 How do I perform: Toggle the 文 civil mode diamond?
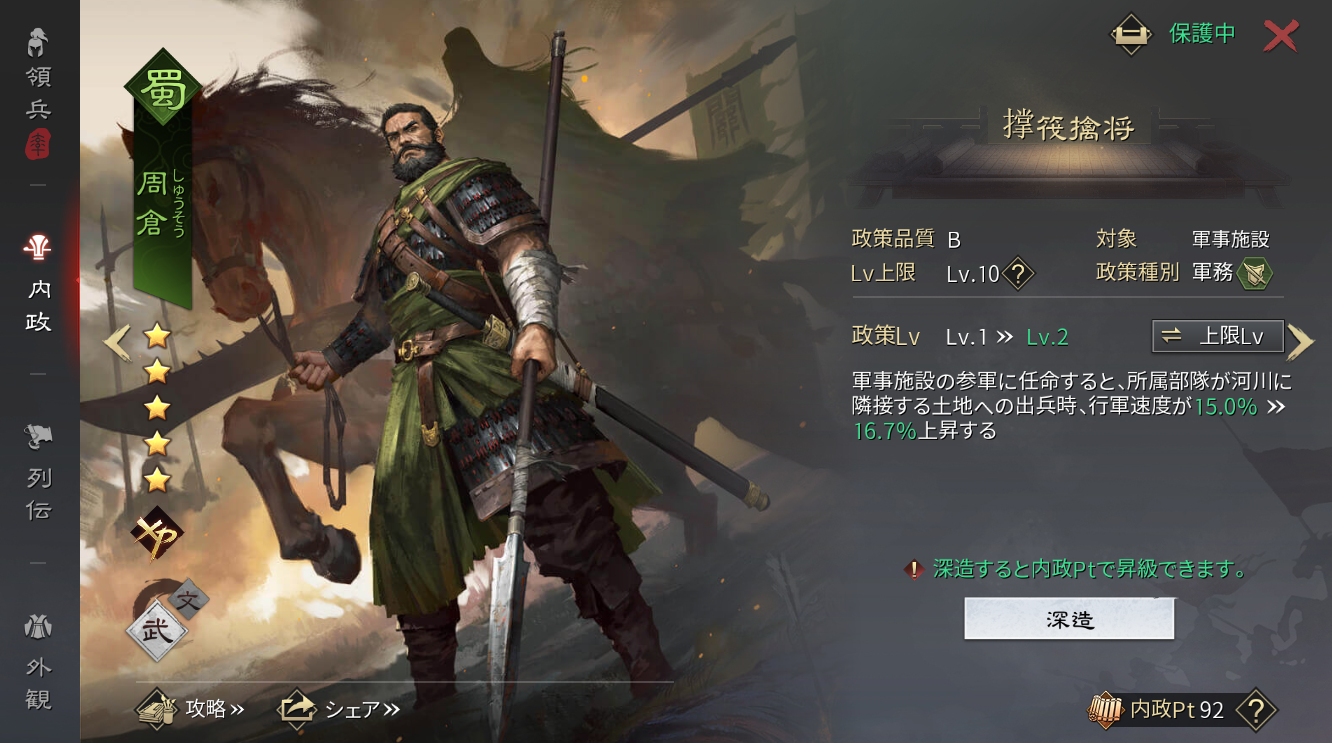[x=190, y=599]
